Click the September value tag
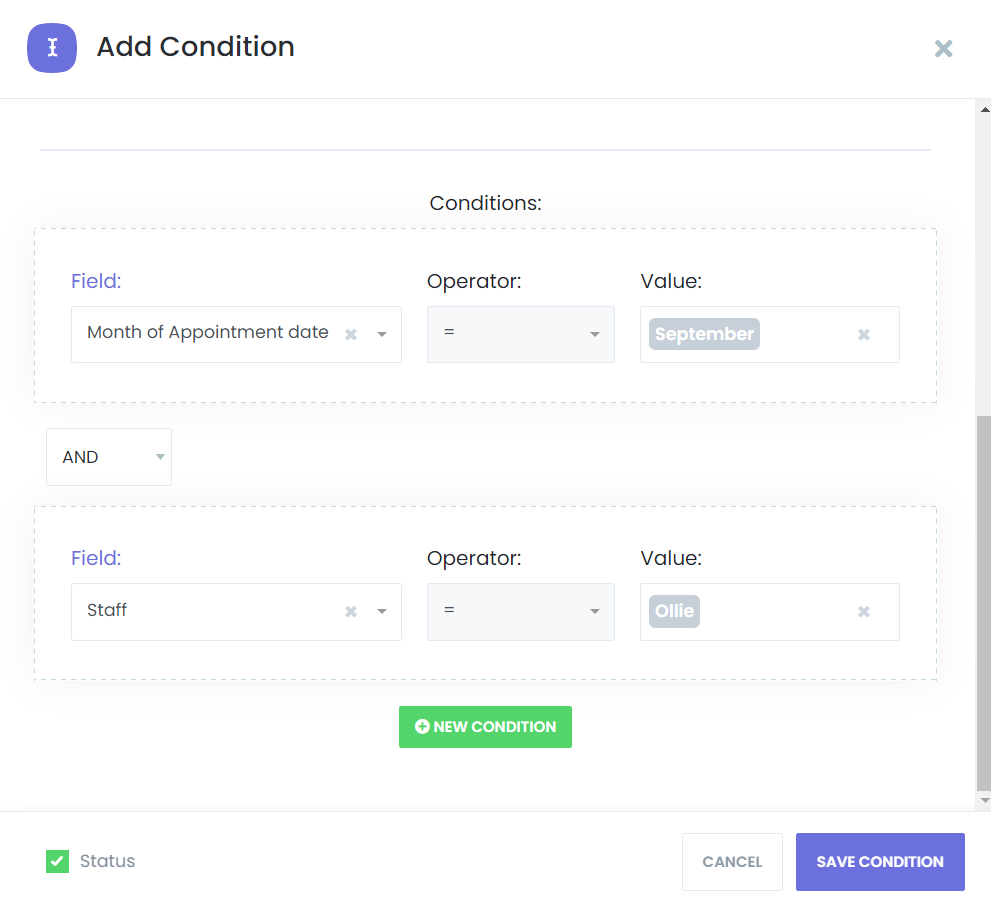 (x=704, y=334)
